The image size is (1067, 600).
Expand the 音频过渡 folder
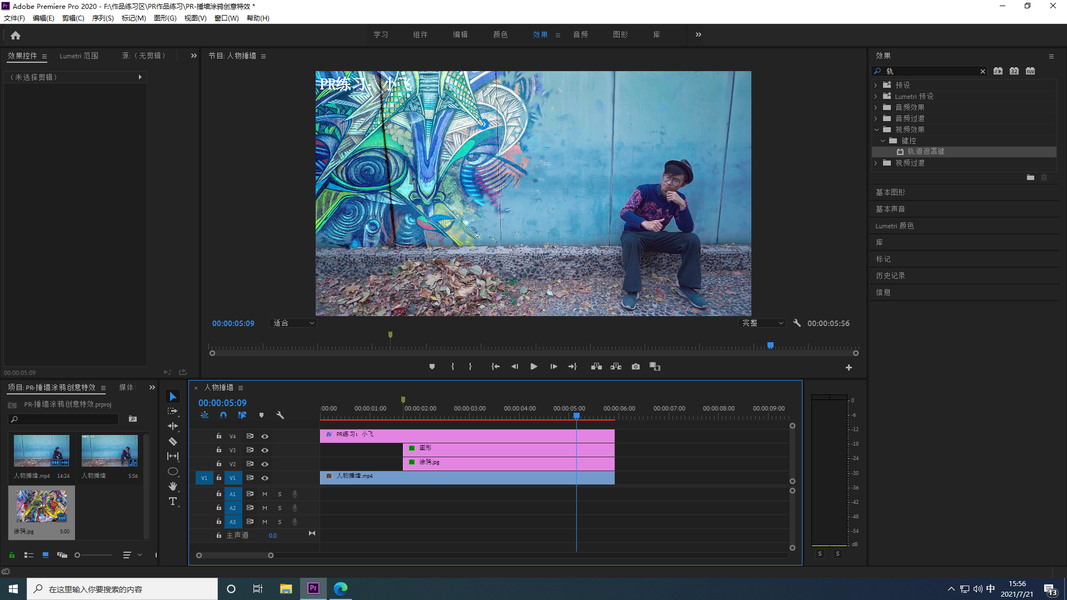876,118
